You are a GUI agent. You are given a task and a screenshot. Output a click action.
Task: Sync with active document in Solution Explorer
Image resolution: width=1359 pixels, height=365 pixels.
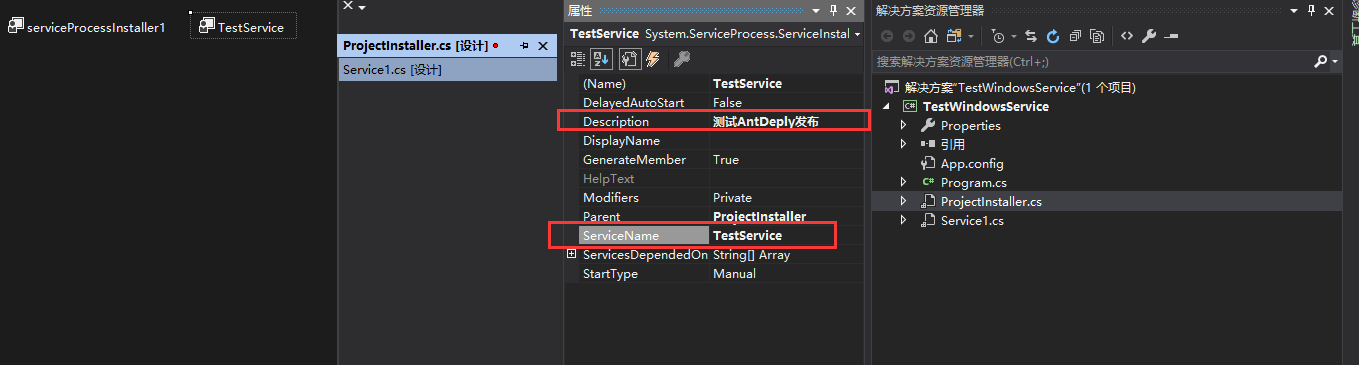[x=1031, y=36]
